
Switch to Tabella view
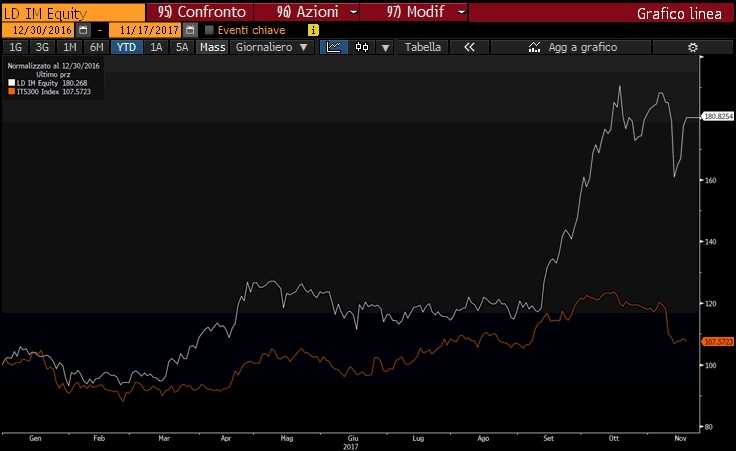pyautogui.click(x=422, y=47)
